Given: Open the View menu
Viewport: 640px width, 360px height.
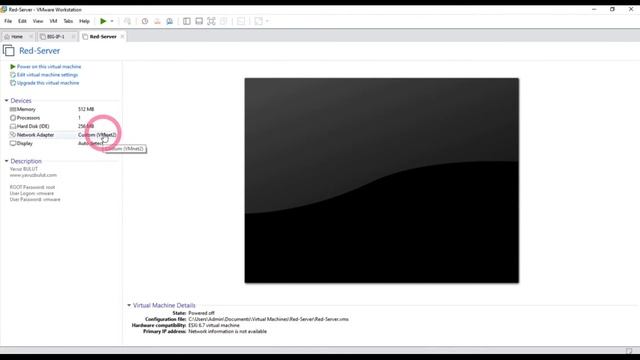Looking at the screenshot, I should 38,21.
